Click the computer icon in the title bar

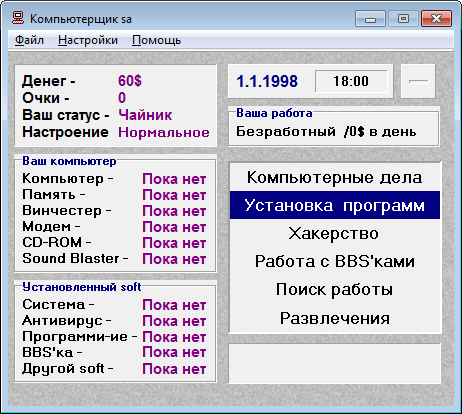click(18, 18)
